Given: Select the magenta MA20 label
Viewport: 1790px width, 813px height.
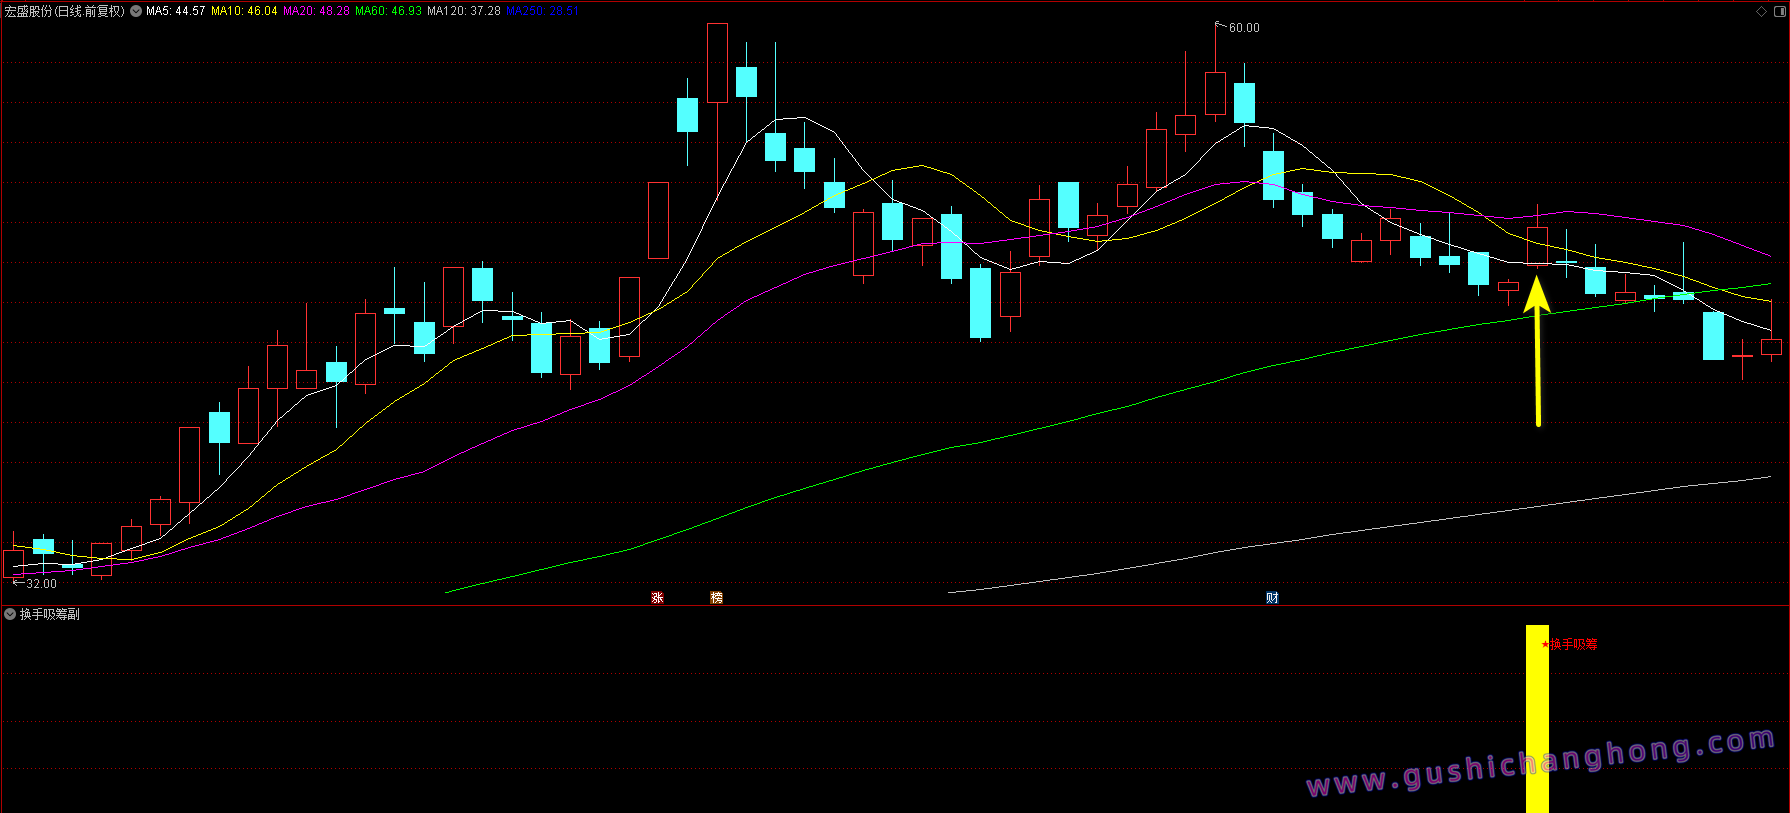Looking at the screenshot, I should click(x=316, y=11).
